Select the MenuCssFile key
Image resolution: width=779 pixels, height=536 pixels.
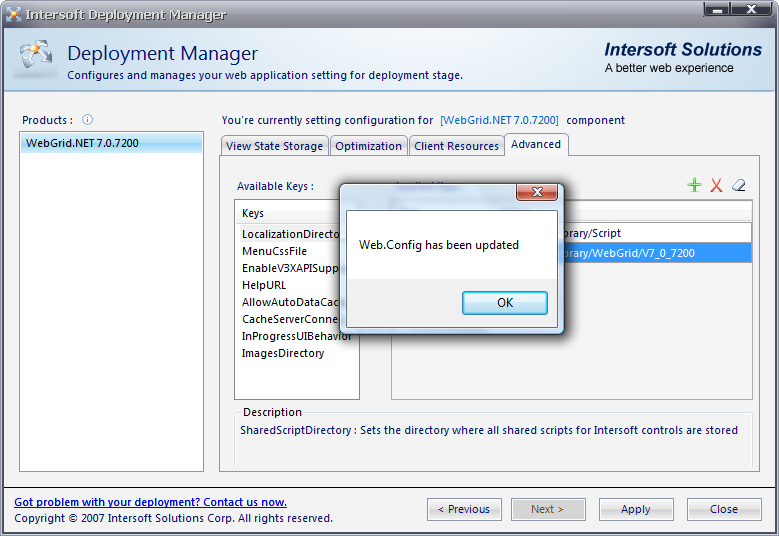click(x=274, y=251)
